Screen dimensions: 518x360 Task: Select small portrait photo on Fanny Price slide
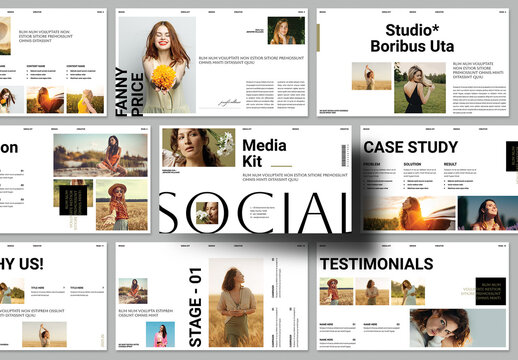(x=286, y=31)
